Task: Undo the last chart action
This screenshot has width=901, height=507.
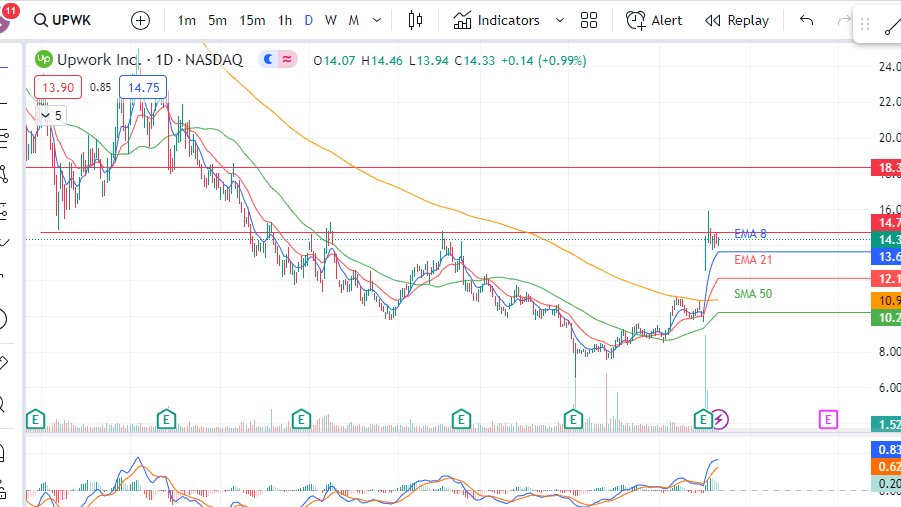Action: [806, 21]
